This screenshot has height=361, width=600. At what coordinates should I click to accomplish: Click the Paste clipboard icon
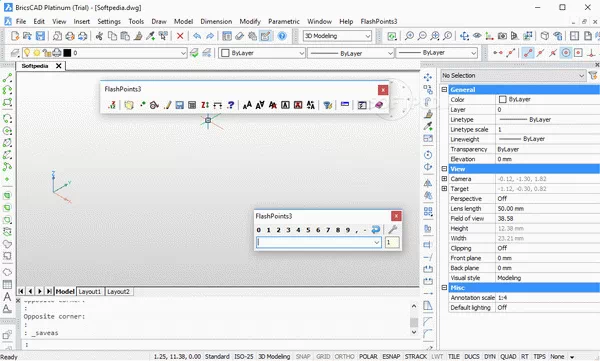125,36
